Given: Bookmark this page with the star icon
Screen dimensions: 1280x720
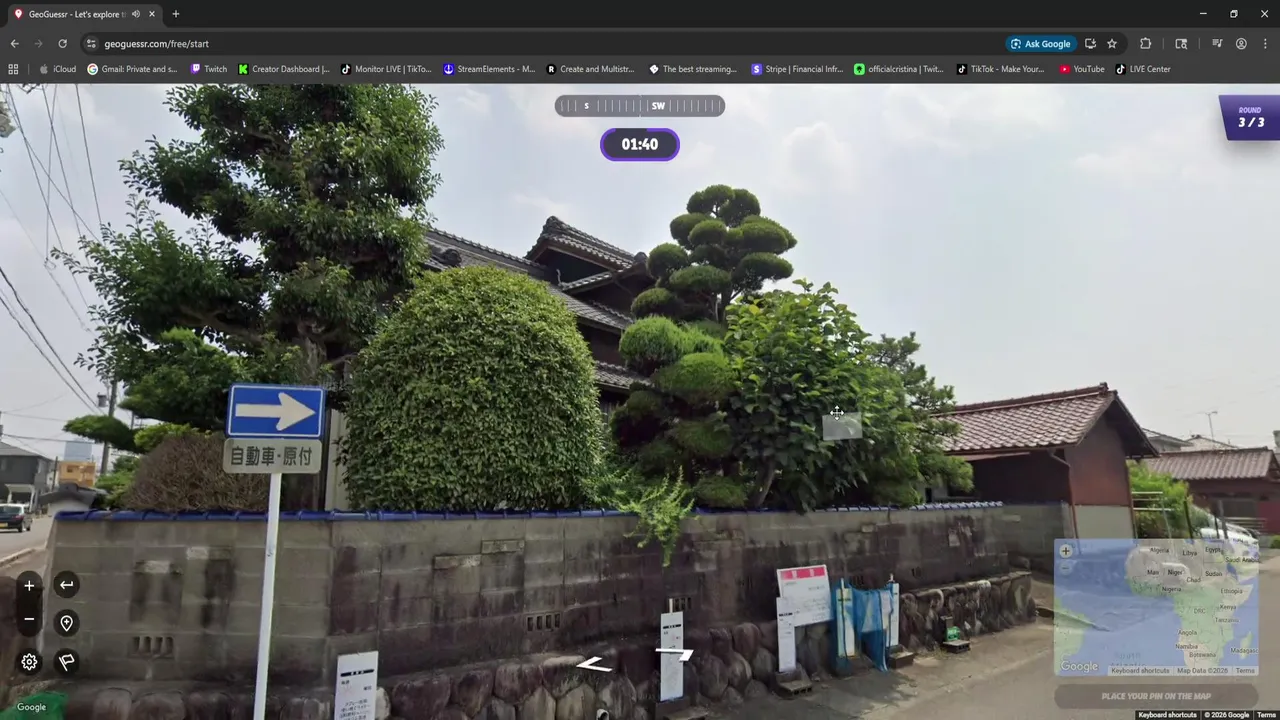Looking at the screenshot, I should [1112, 44].
